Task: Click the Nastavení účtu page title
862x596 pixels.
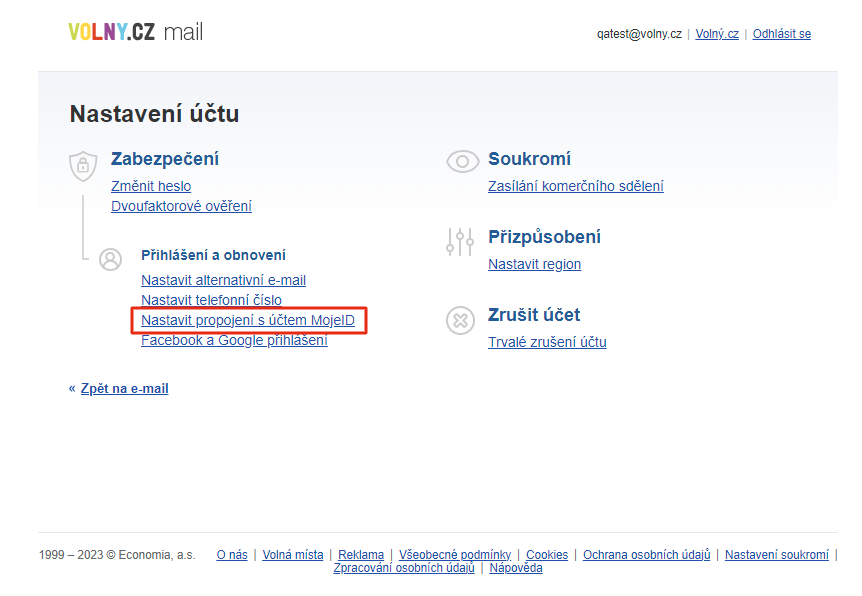Action: [154, 114]
